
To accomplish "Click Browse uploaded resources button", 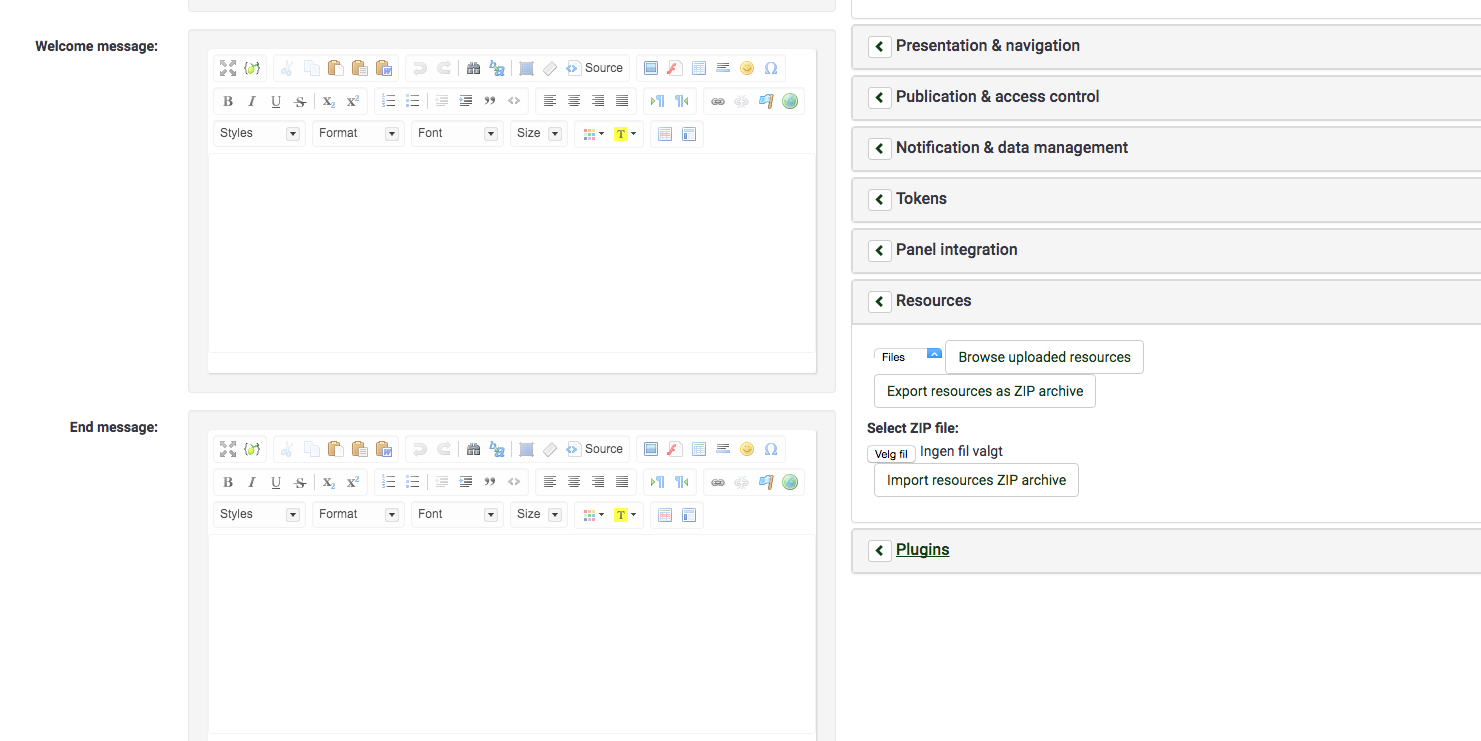I will point(1044,357).
